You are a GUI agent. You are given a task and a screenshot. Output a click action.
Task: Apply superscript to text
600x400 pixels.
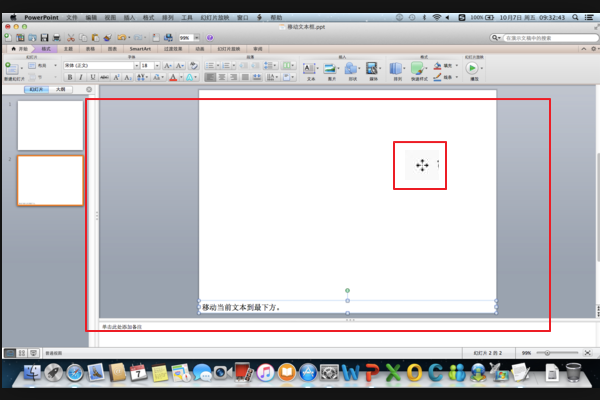tap(116, 77)
